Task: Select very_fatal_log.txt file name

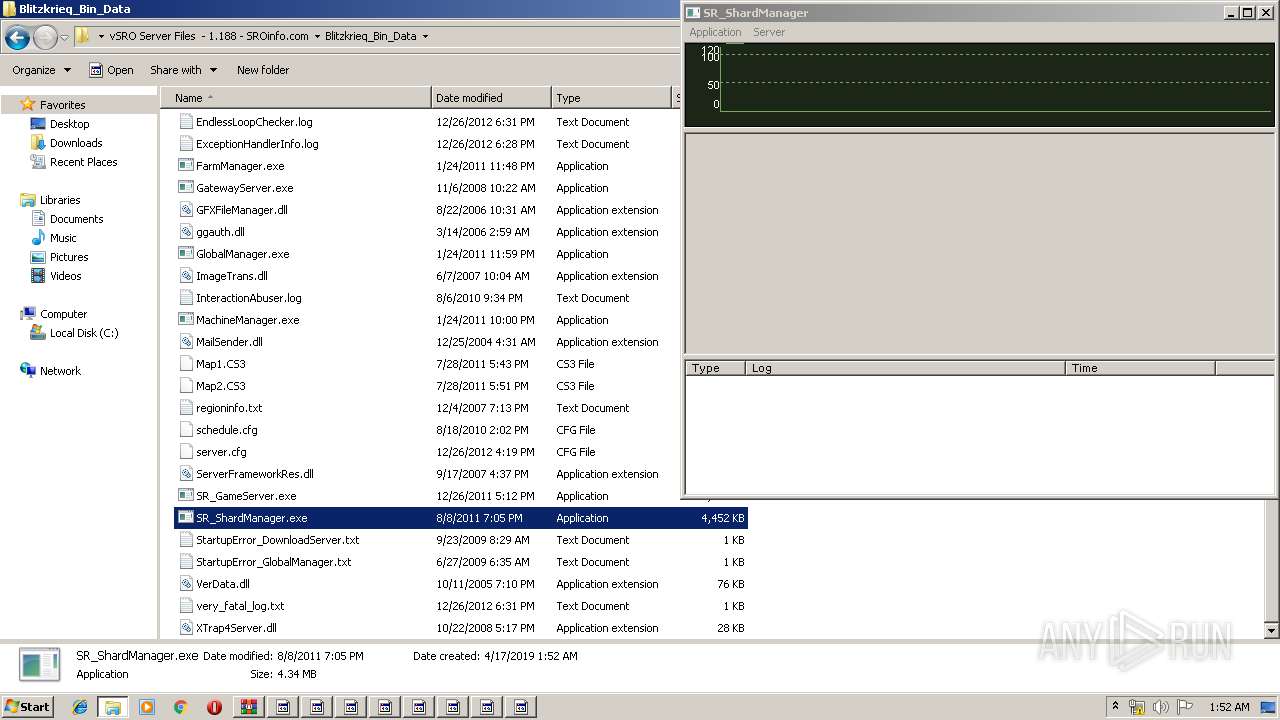Action: point(240,606)
